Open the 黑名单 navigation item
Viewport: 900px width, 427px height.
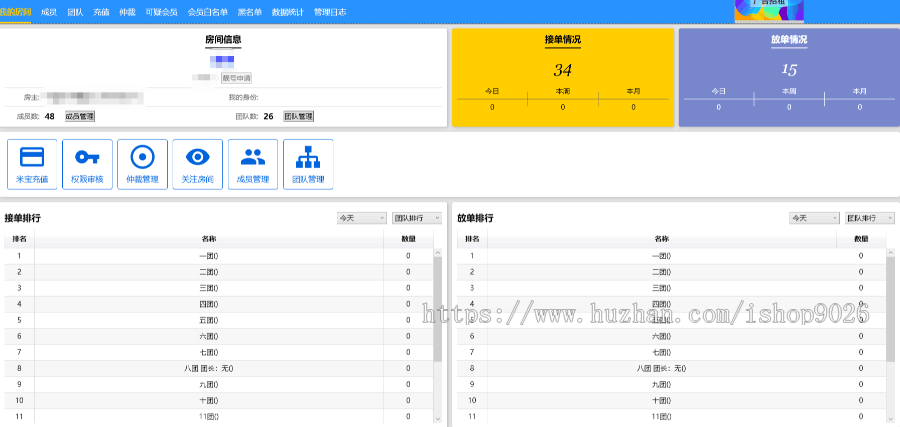(250, 12)
